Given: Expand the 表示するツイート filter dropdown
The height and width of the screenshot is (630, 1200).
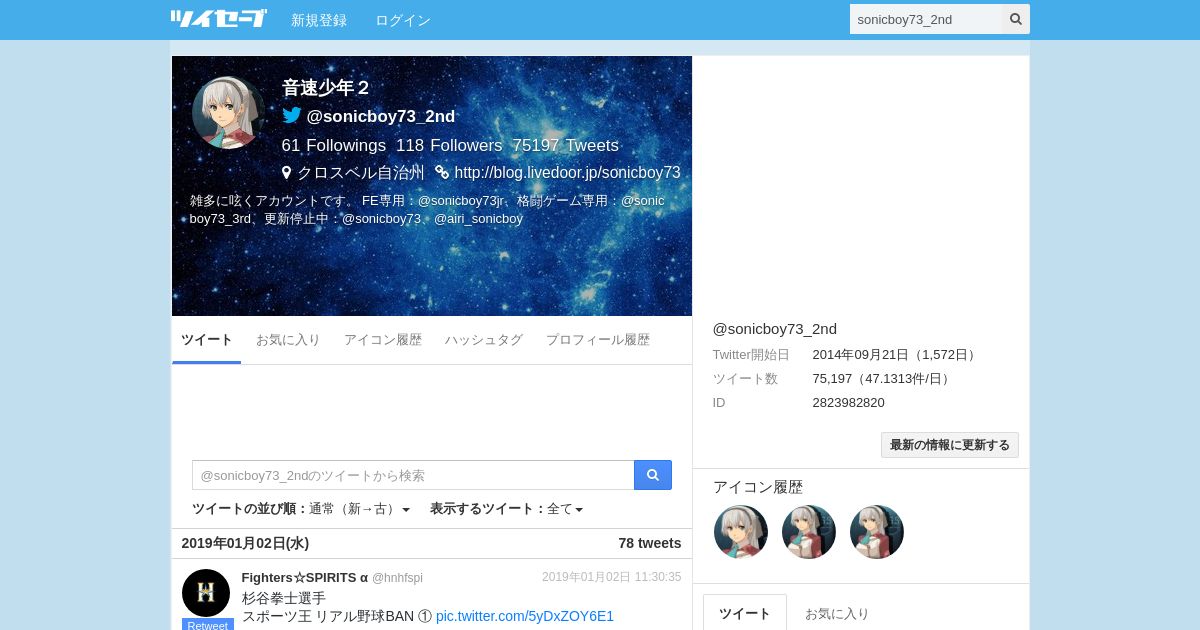Looking at the screenshot, I should [506, 509].
